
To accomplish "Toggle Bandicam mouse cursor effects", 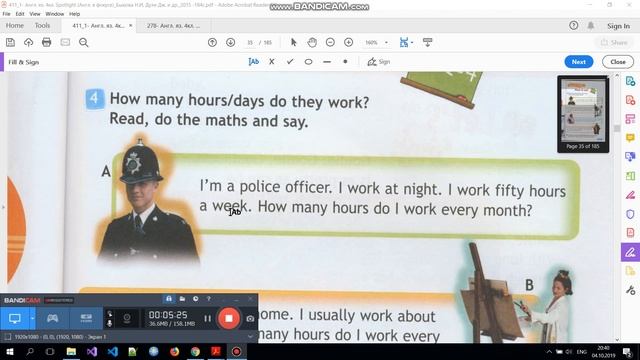I will pos(109,314).
